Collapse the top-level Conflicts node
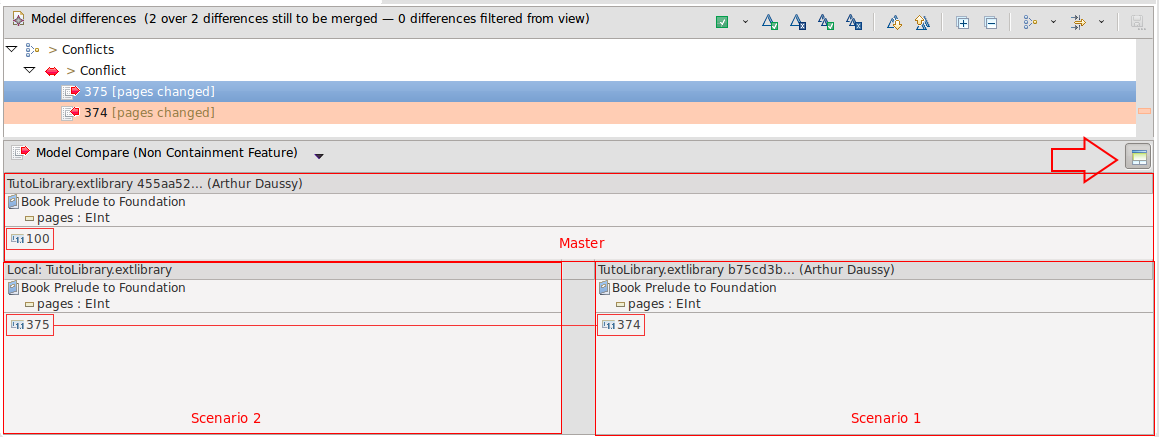The image size is (1159, 437). [x=11, y=49]
